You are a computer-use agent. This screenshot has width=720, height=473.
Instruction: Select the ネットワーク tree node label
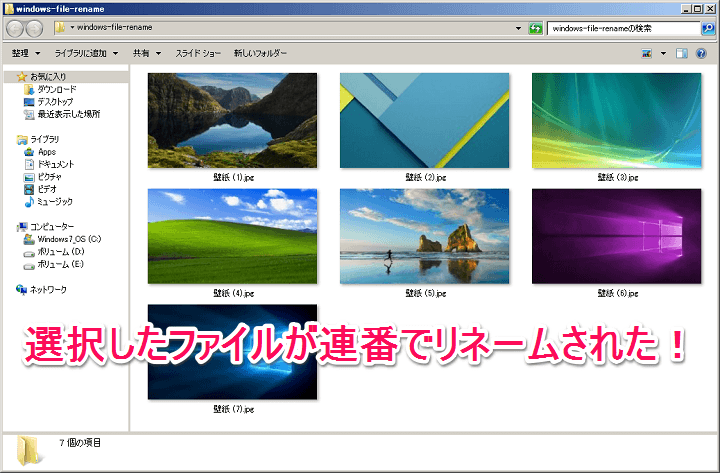[48, 289]
